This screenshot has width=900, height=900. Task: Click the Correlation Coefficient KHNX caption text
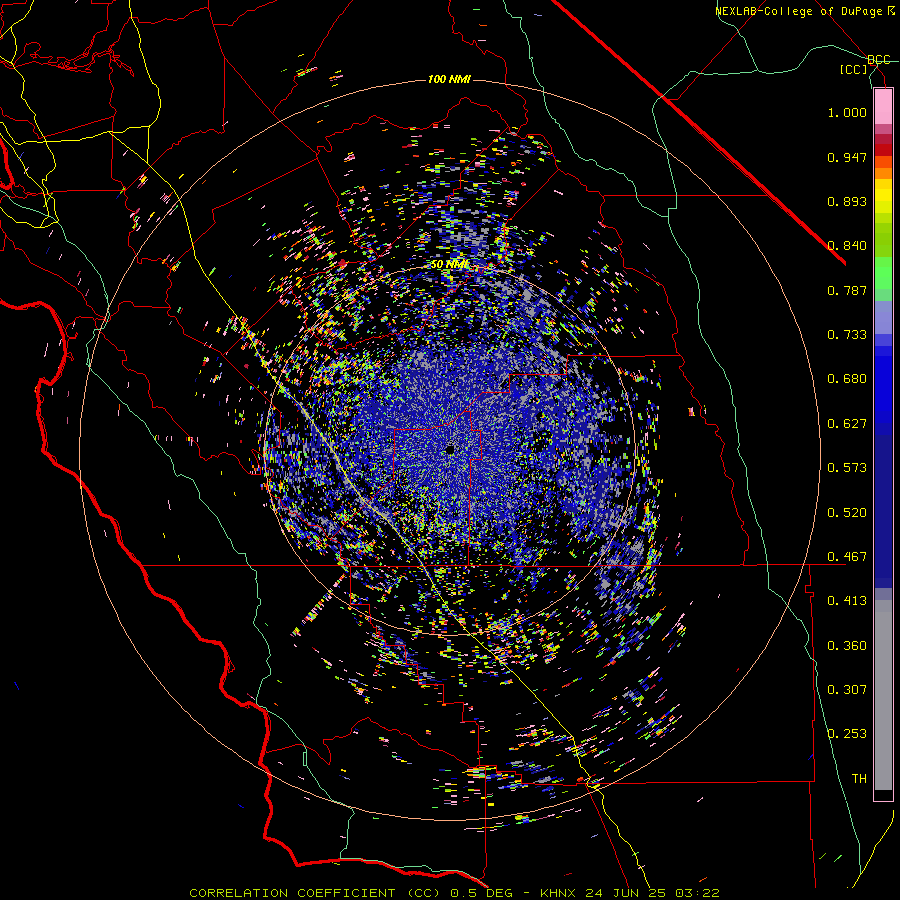point(454,893)
